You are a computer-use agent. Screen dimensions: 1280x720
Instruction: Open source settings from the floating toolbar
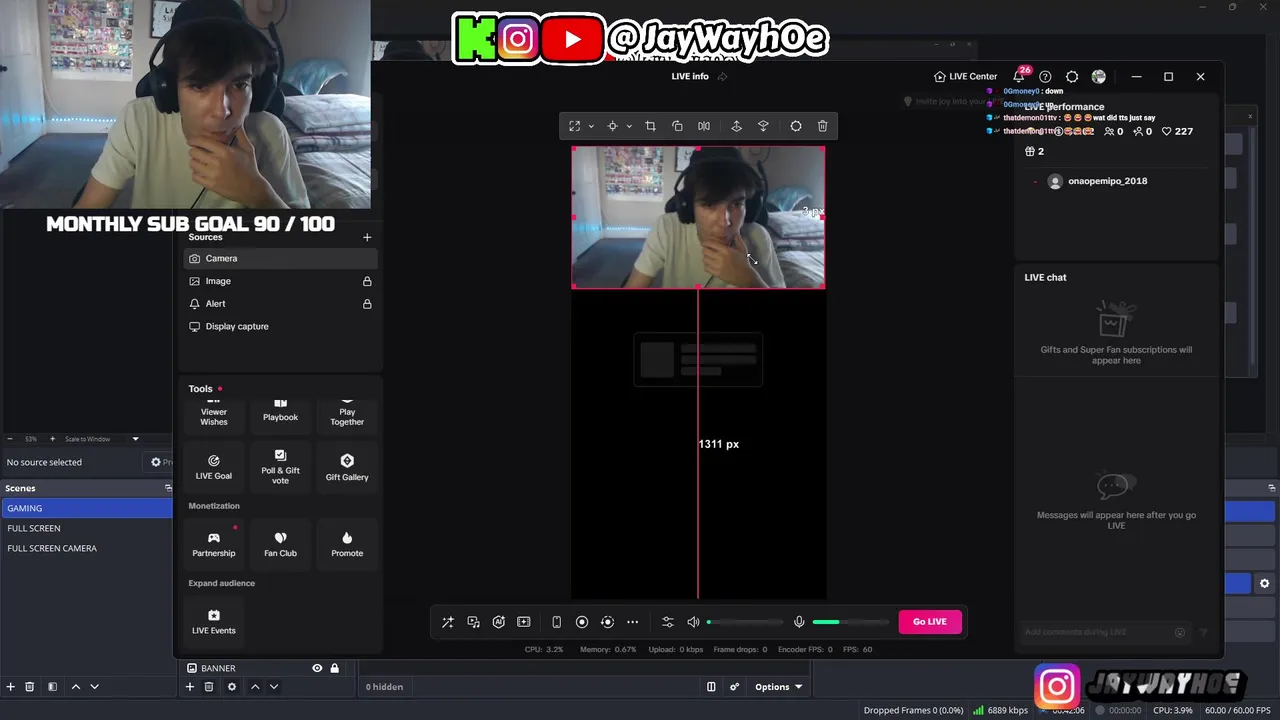[796, 126]
